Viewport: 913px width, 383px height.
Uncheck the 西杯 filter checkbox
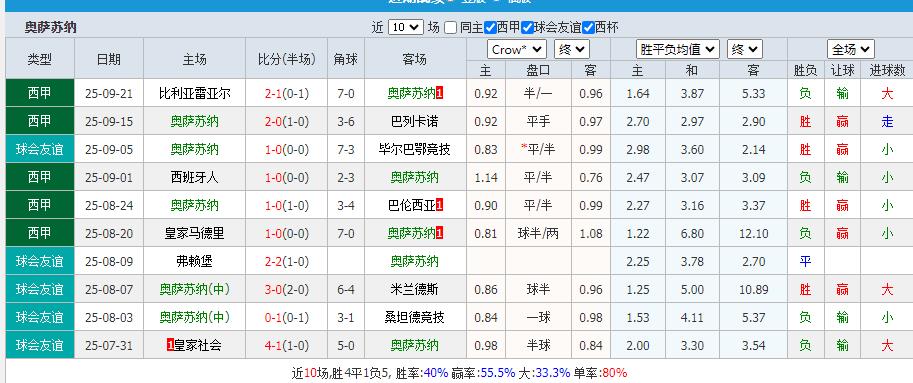pyautogui.click(x=588, y=27)
